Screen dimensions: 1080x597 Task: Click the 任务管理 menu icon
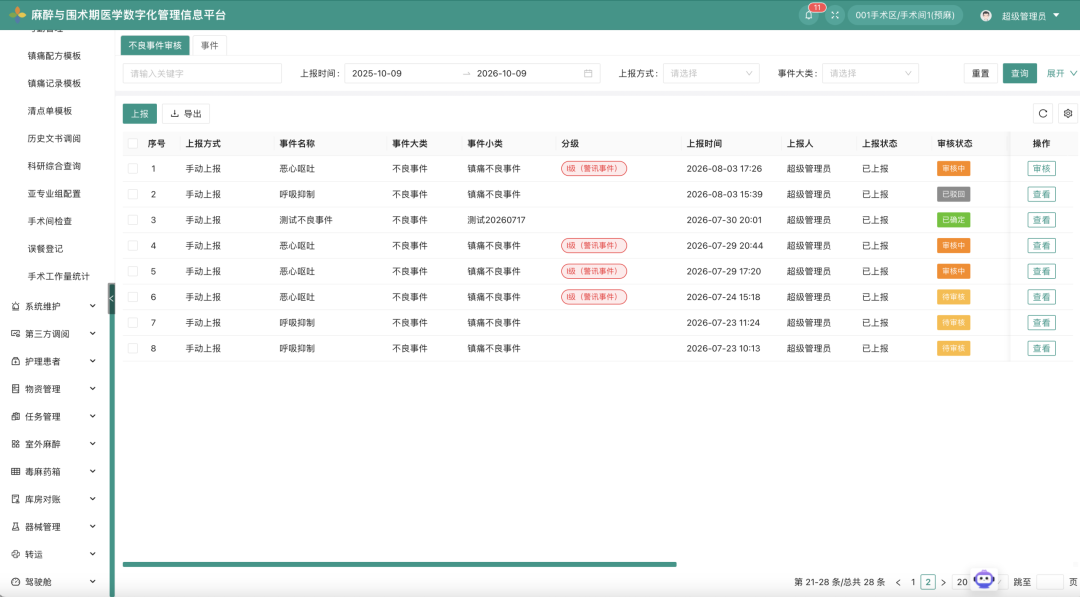click(15, 417)
